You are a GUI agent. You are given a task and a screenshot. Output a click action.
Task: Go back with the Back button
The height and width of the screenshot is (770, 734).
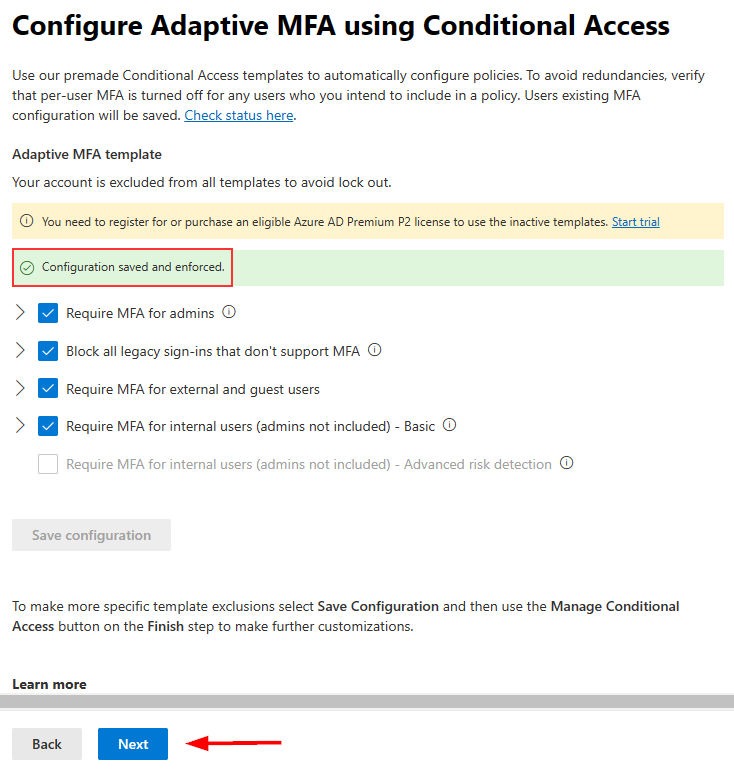[47, 744]
